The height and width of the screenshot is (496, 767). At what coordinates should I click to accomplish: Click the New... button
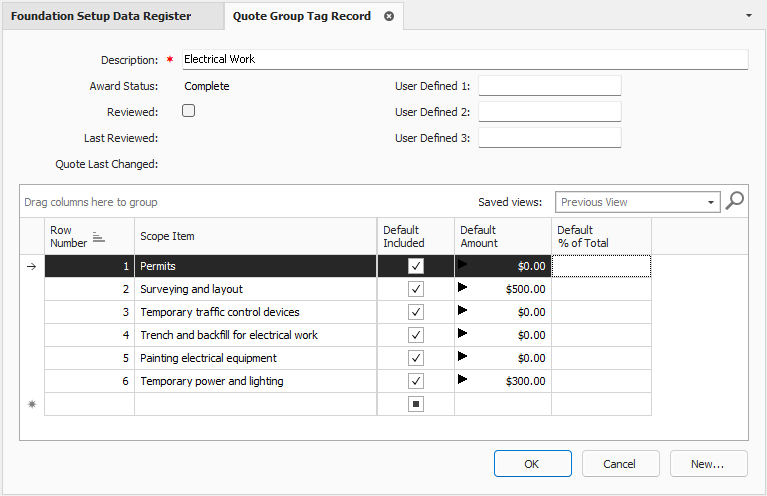[x=708, y=464]
